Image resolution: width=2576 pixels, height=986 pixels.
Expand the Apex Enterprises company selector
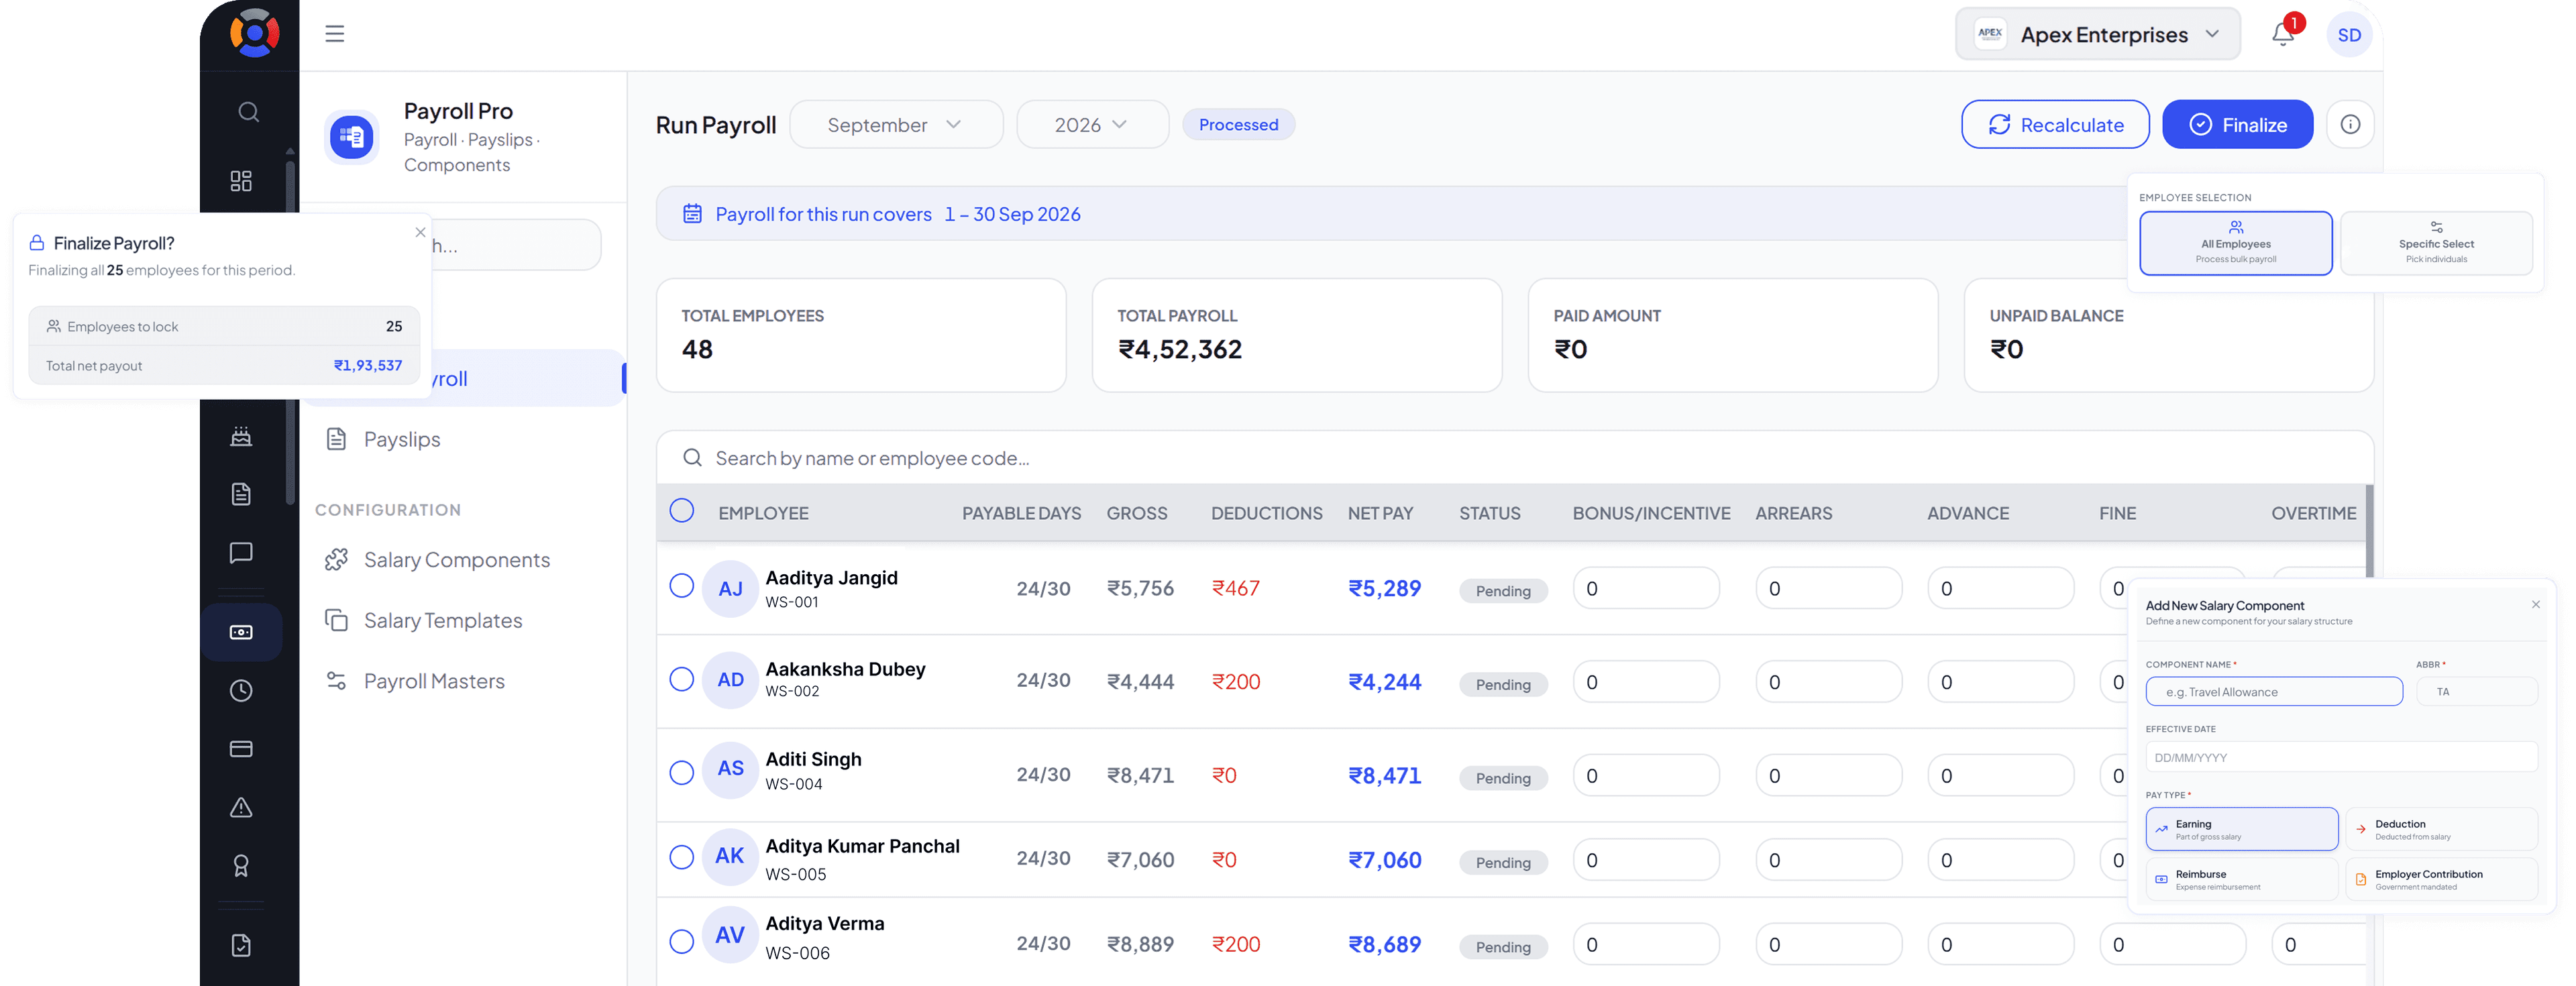tap(2097, 34)
